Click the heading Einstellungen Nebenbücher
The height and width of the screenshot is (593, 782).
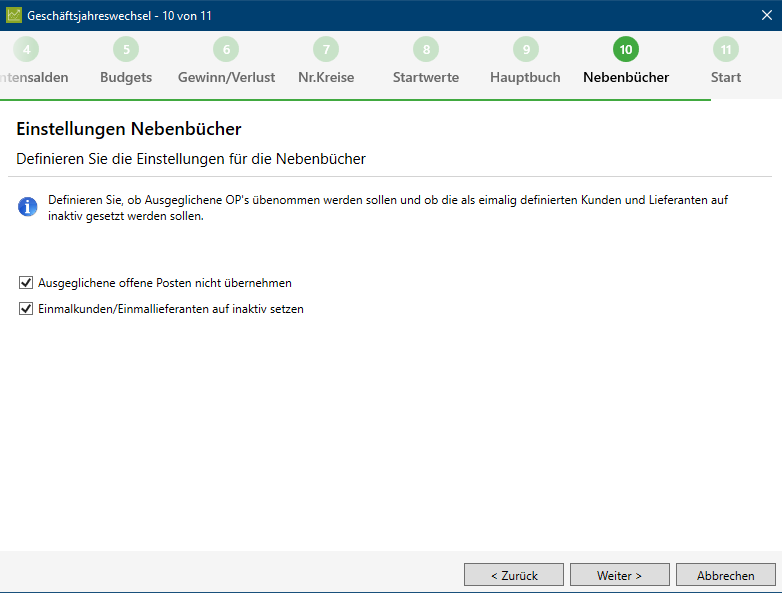129,129
